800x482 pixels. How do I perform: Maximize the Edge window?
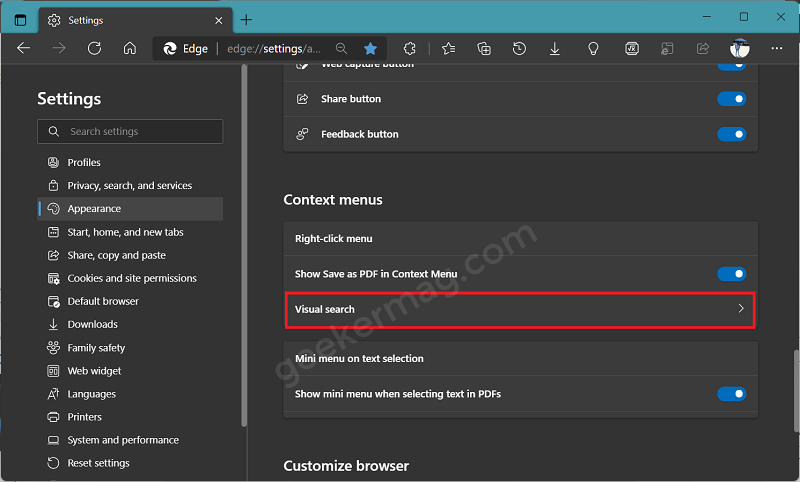744,17
